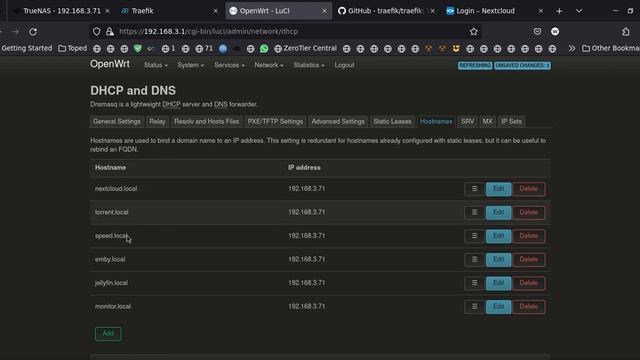Click the Hostname column header
Image resolution: width=640 pixels, height=360 pixels.
coord(110,168)
